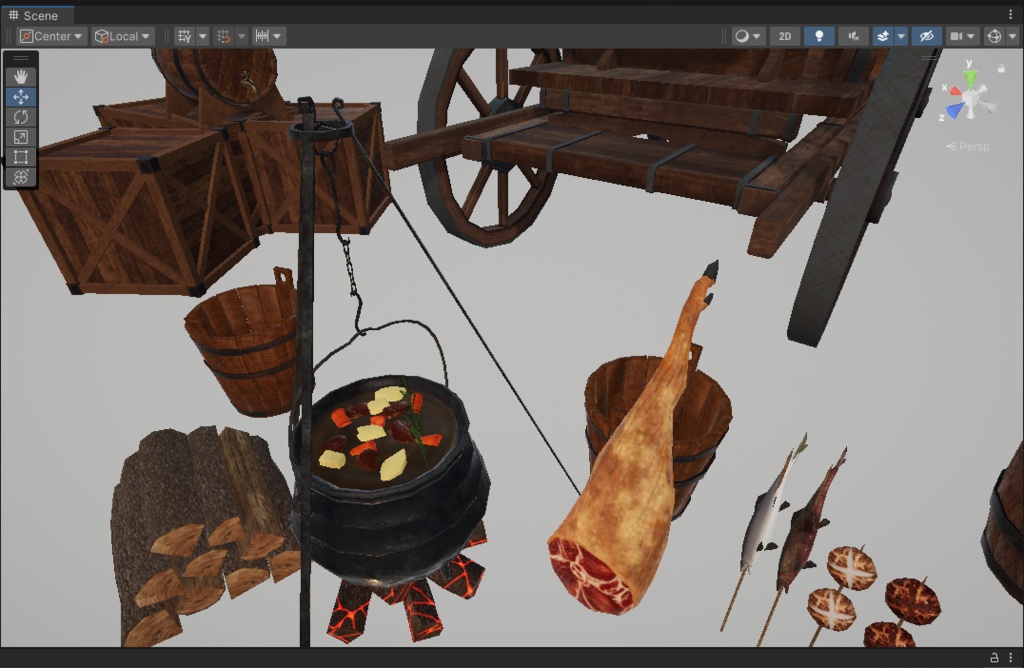This screenshot has height=668, width=1024.
Task: Click the red X axis cone on the gizmo
Action: click(x=955, y=91)
